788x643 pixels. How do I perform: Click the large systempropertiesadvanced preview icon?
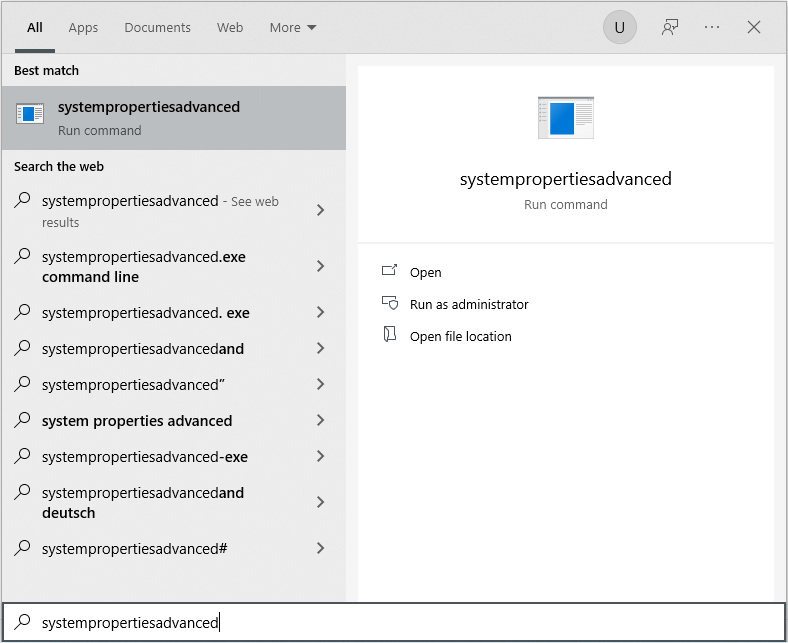coord(565,118)
